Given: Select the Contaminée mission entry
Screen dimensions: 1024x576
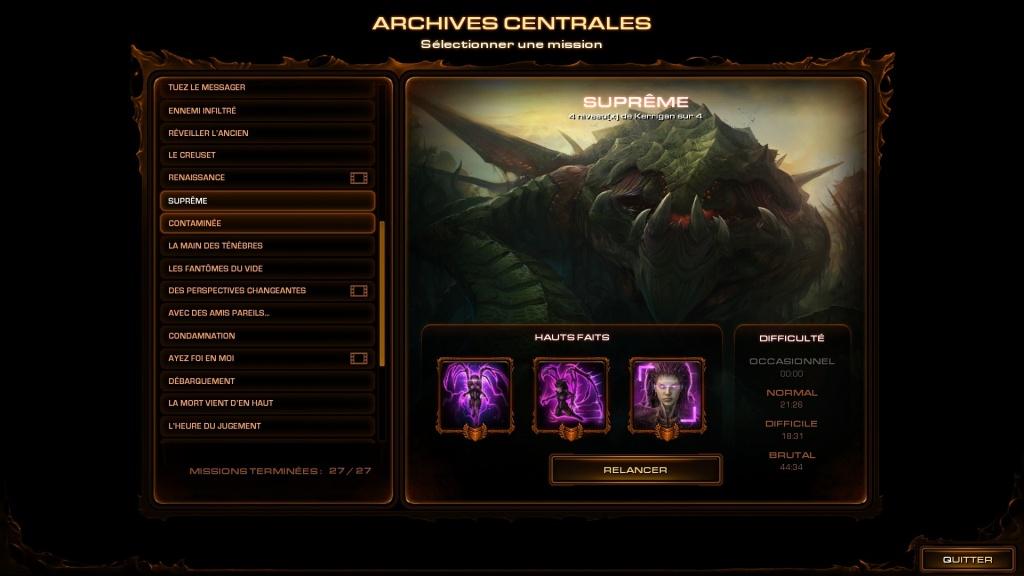Looking at the screenshot, I should click(268, 223).
